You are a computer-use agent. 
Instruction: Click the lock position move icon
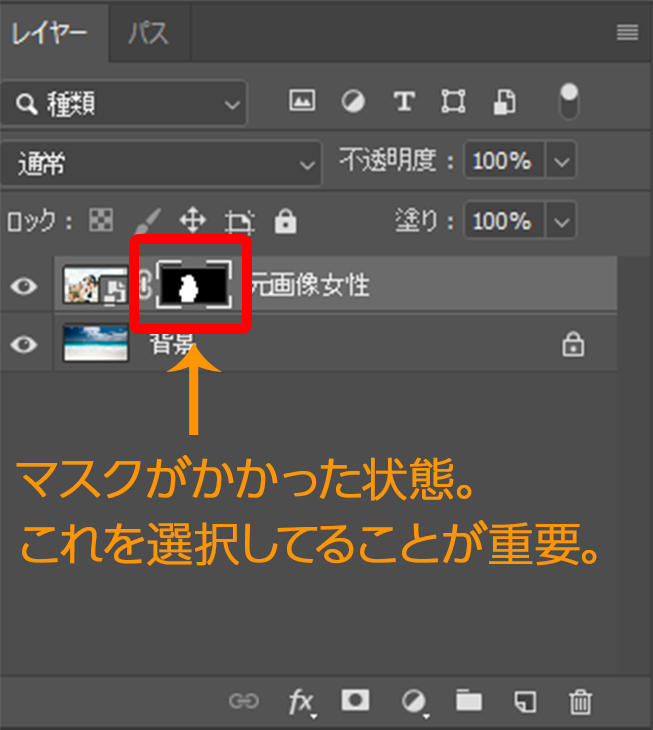[191, 220]
